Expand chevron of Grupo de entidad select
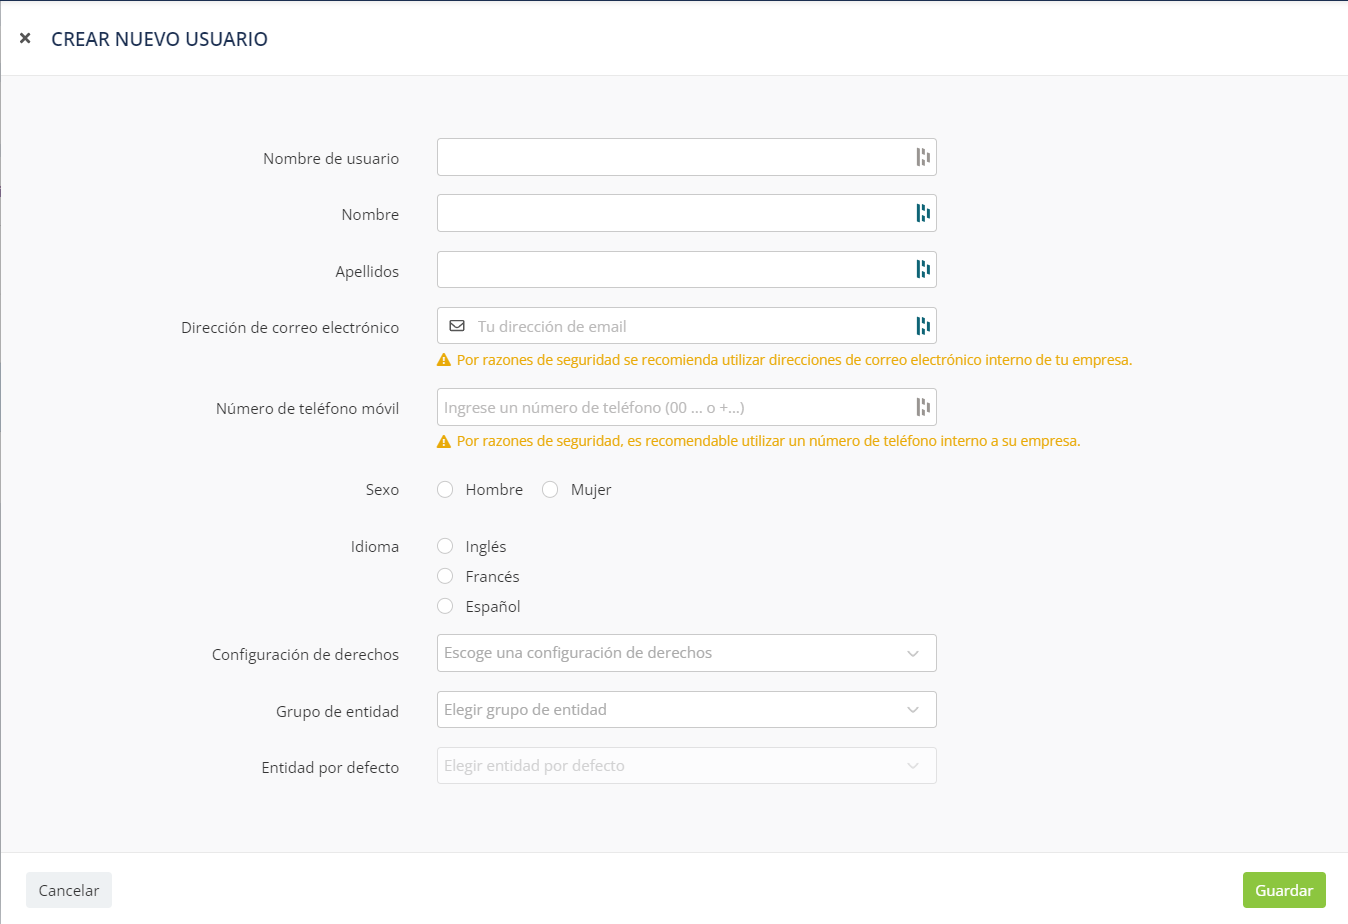The height and width of the screenshot is (924, 1348). (913, 710)
